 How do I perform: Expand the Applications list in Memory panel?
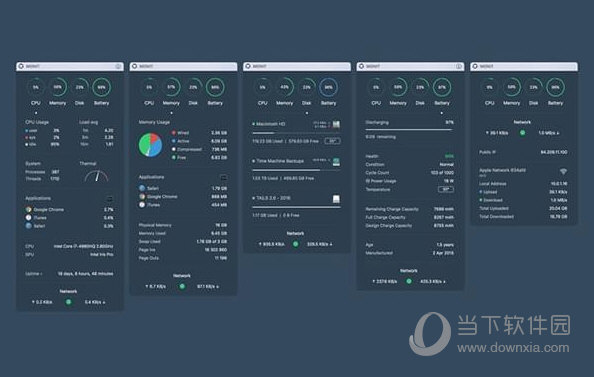coord(224,177)
